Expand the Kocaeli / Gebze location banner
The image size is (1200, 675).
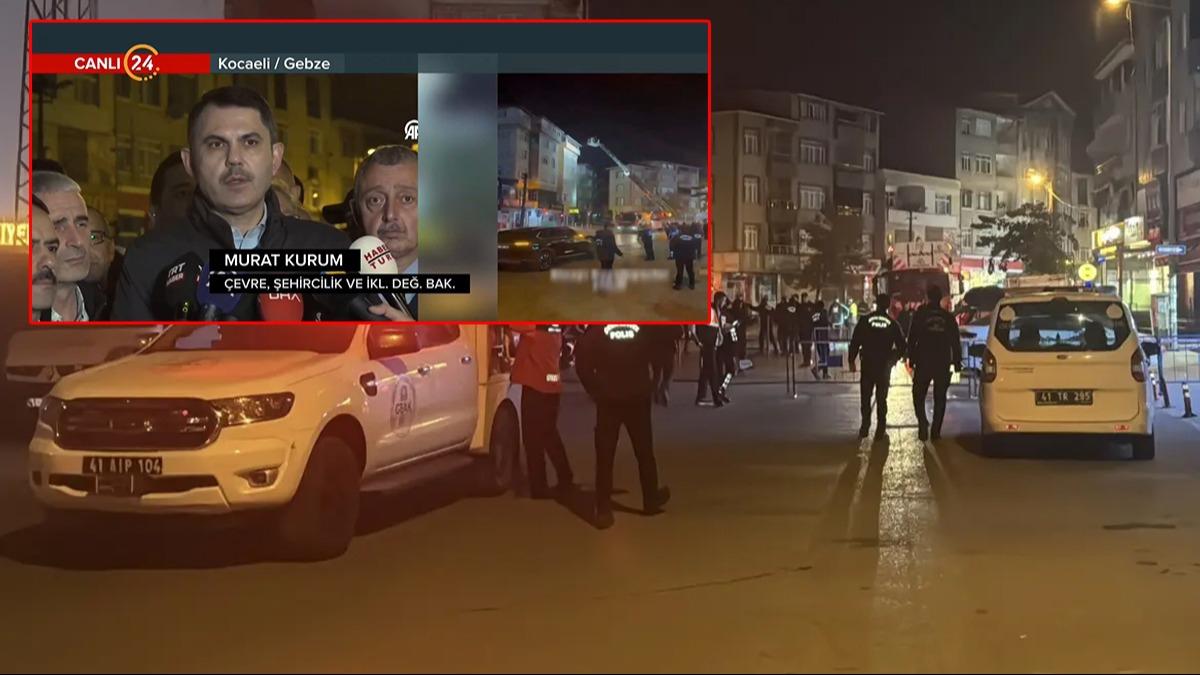tap(273, 62)
